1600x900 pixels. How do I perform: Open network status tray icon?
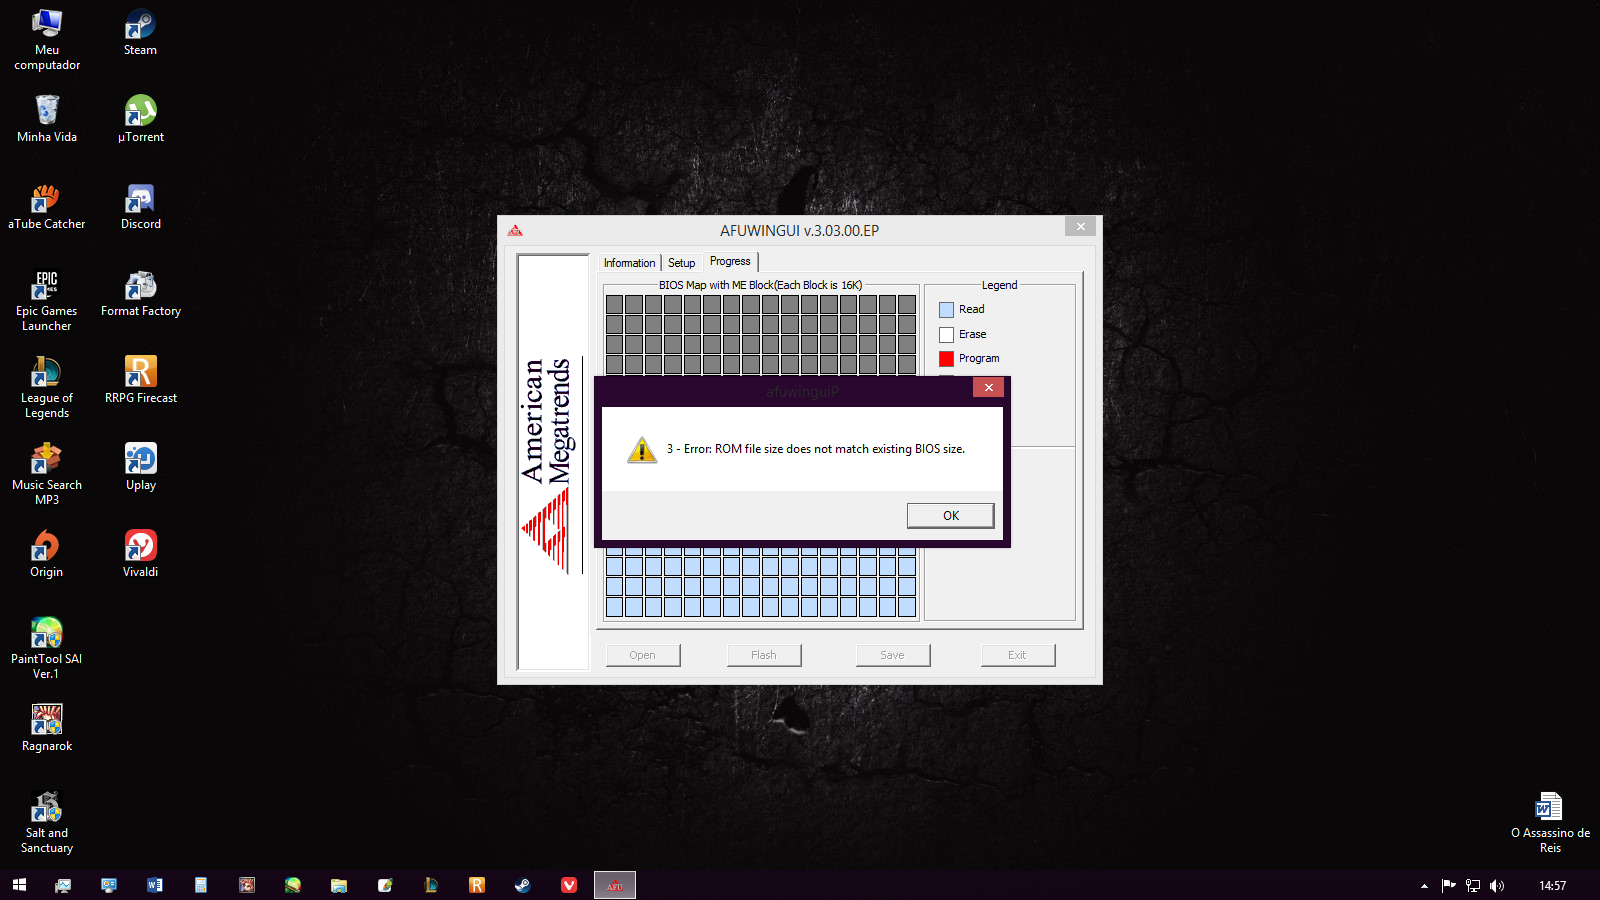1472,885
